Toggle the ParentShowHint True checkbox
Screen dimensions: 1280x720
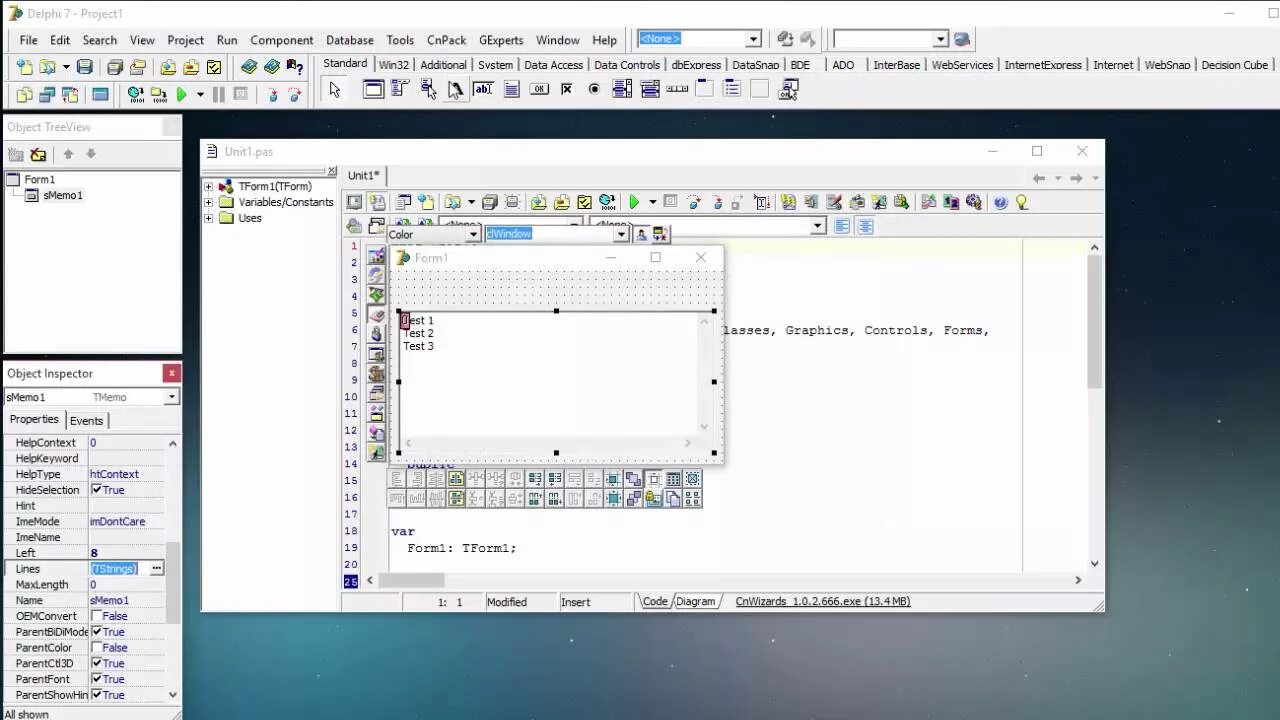(97, 695)
